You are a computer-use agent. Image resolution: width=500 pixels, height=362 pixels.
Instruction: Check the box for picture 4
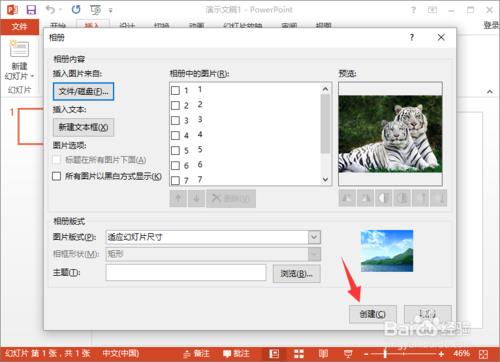(x=175, y=135)
